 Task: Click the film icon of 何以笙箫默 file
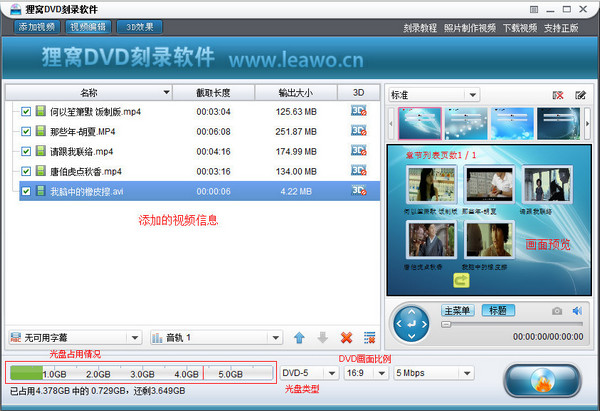(41, 111)
